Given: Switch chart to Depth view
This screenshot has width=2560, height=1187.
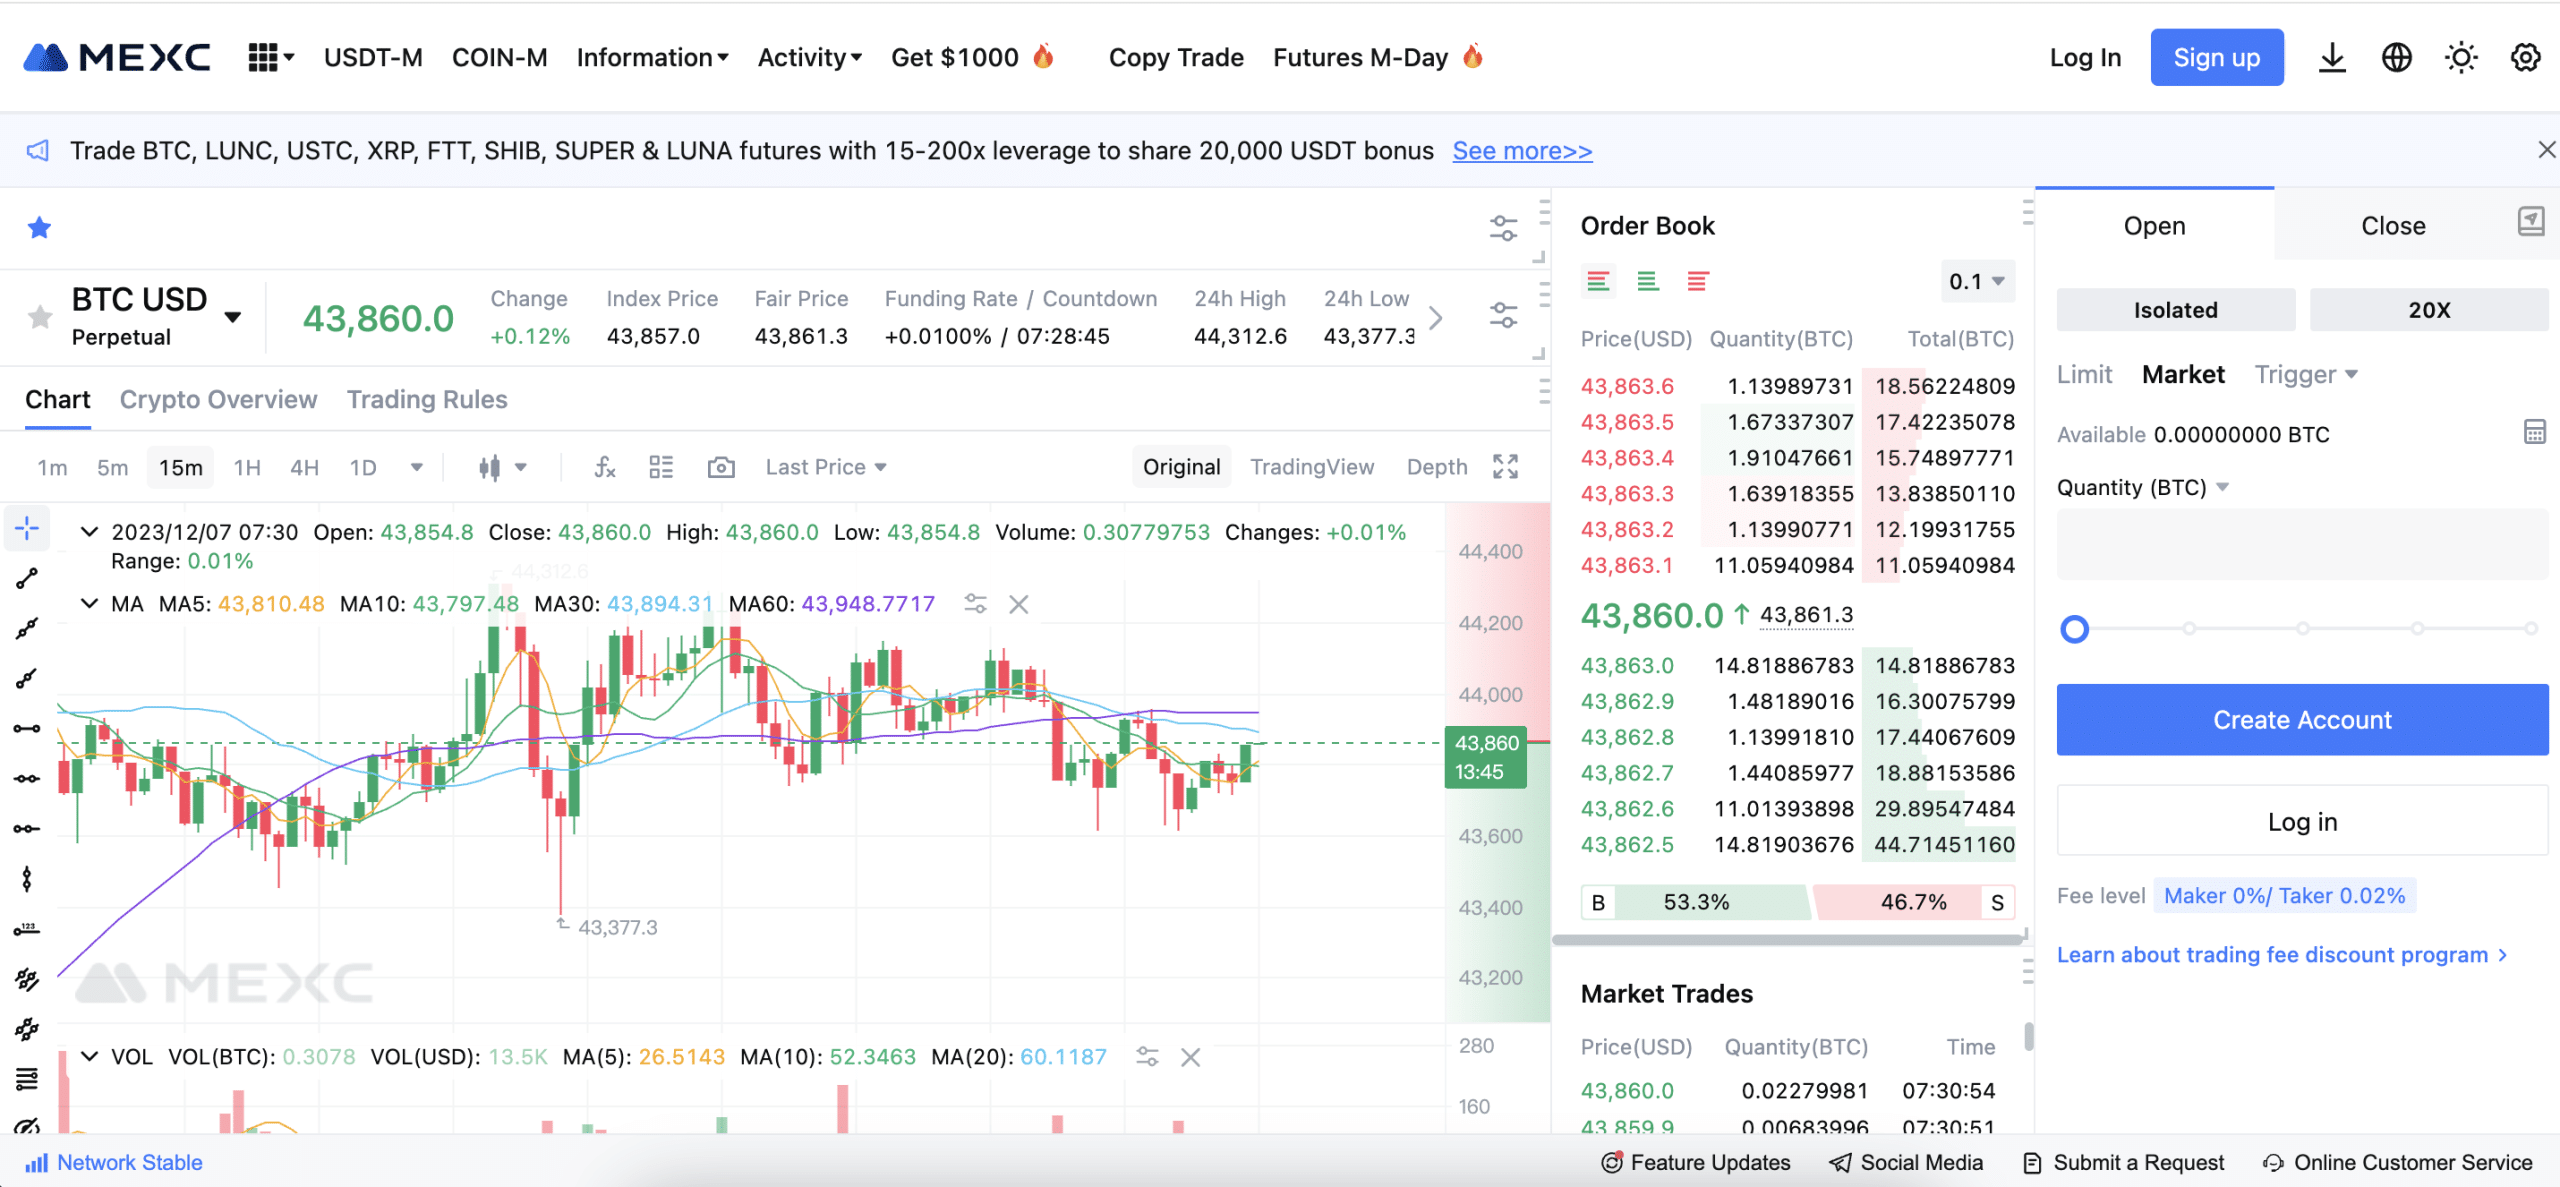Looking at the screenshot, I should (1437, 467).
